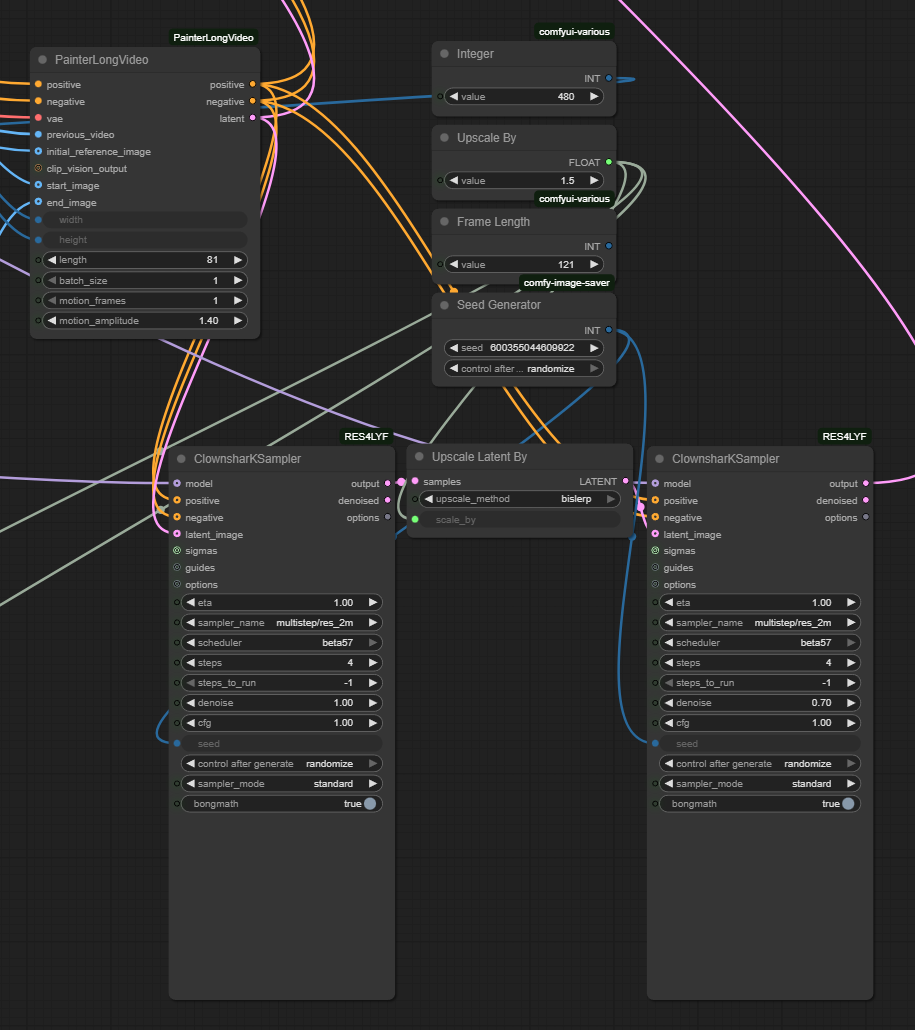Click the LATENT output socket on Upscale Latent By

(625, 481)
